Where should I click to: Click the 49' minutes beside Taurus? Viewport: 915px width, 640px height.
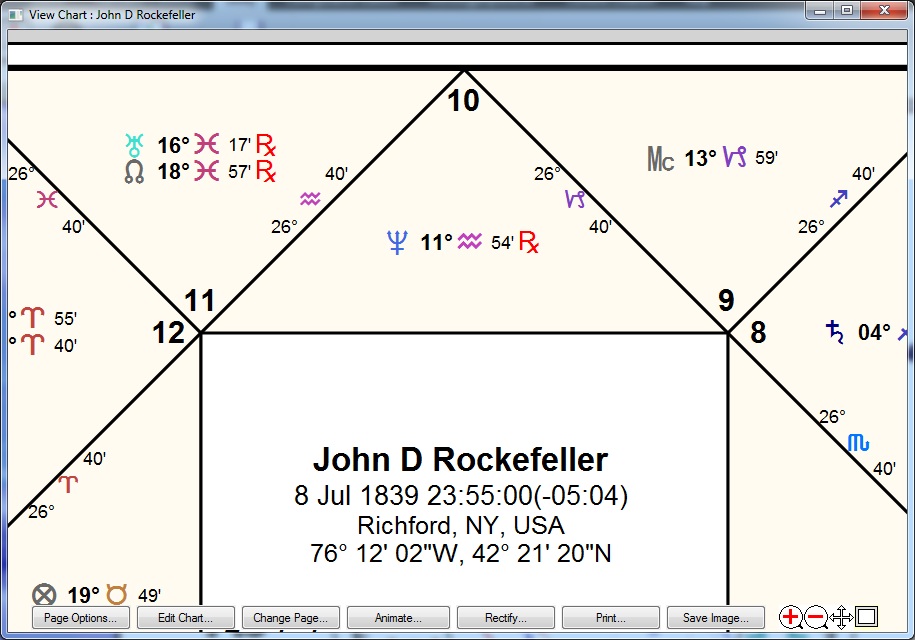coord(149,596)
